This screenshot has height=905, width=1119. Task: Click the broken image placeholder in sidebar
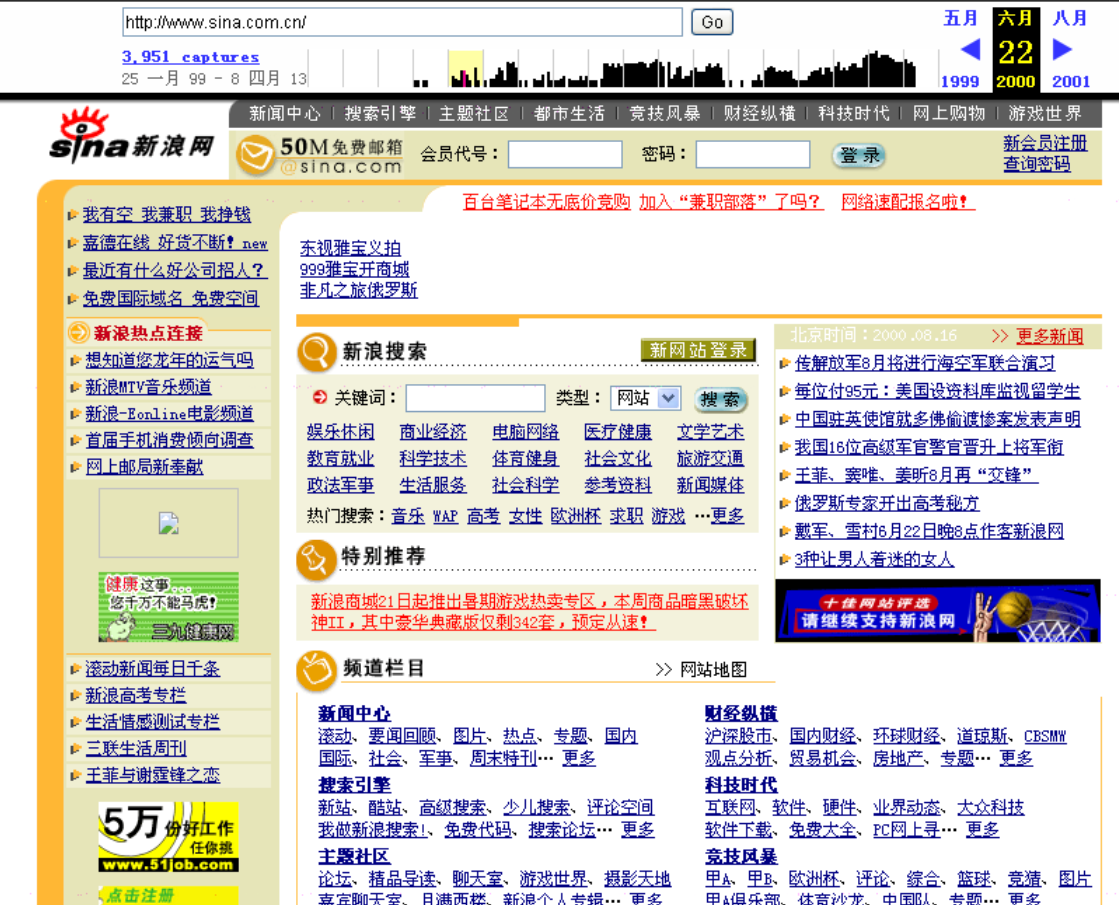tap(168, 523)
